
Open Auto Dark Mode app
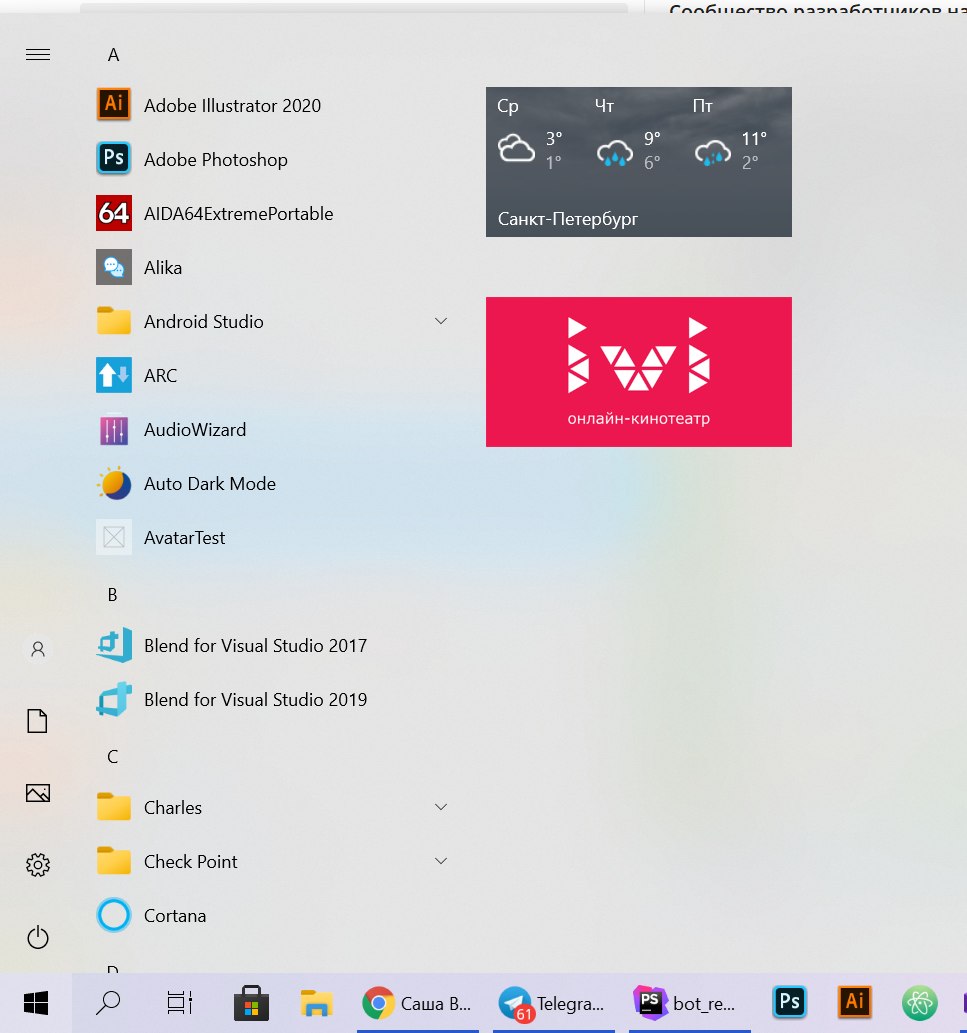(273, 484)
